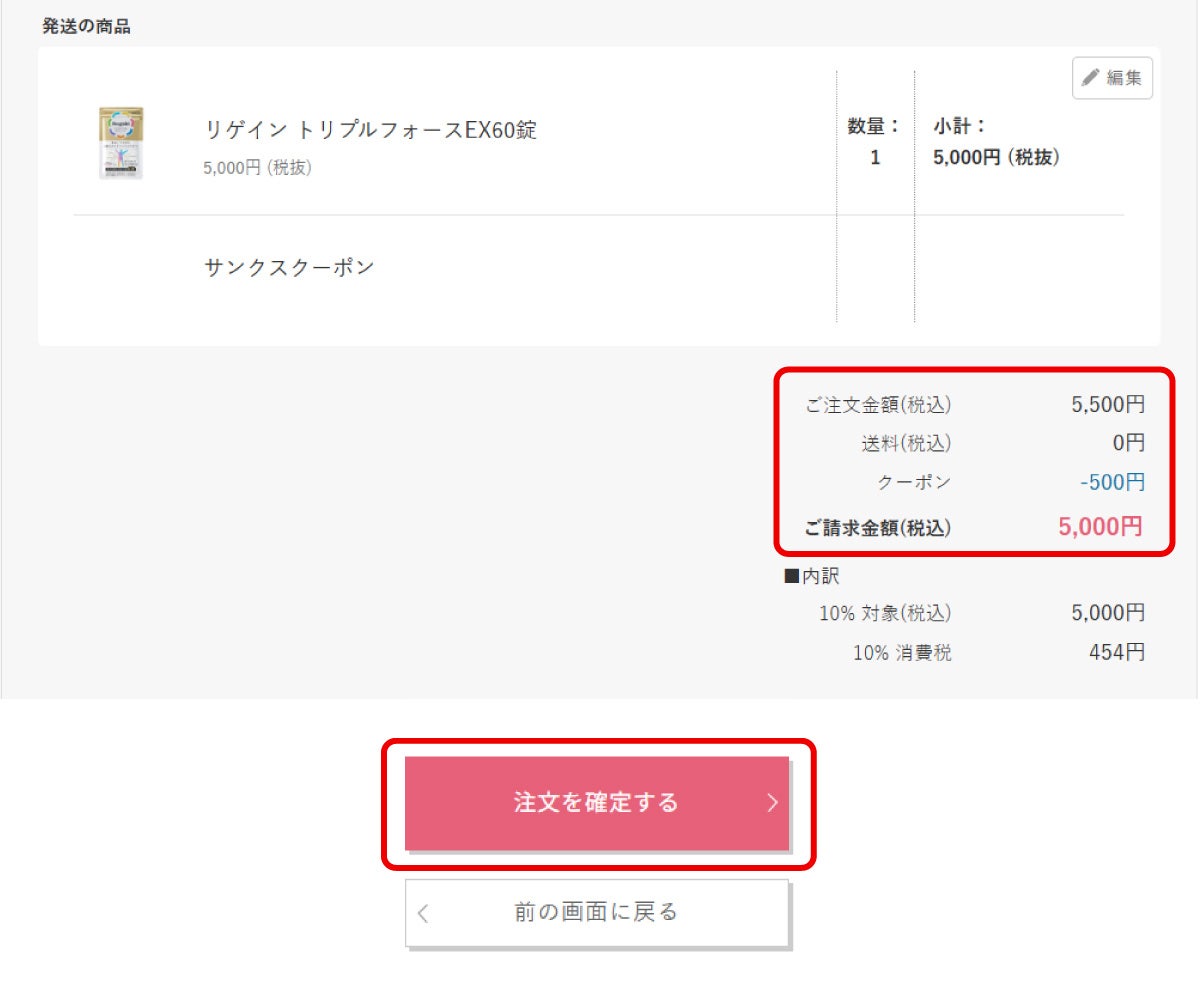Select the 編集 edit control
Viewport: 1200px width, 1006px height.
[1112, 78]
